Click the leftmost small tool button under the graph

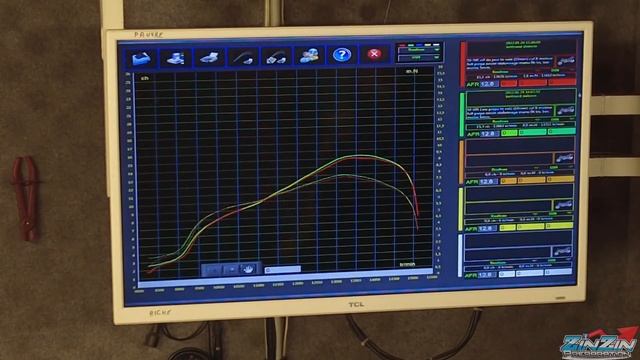coord(213,270)
